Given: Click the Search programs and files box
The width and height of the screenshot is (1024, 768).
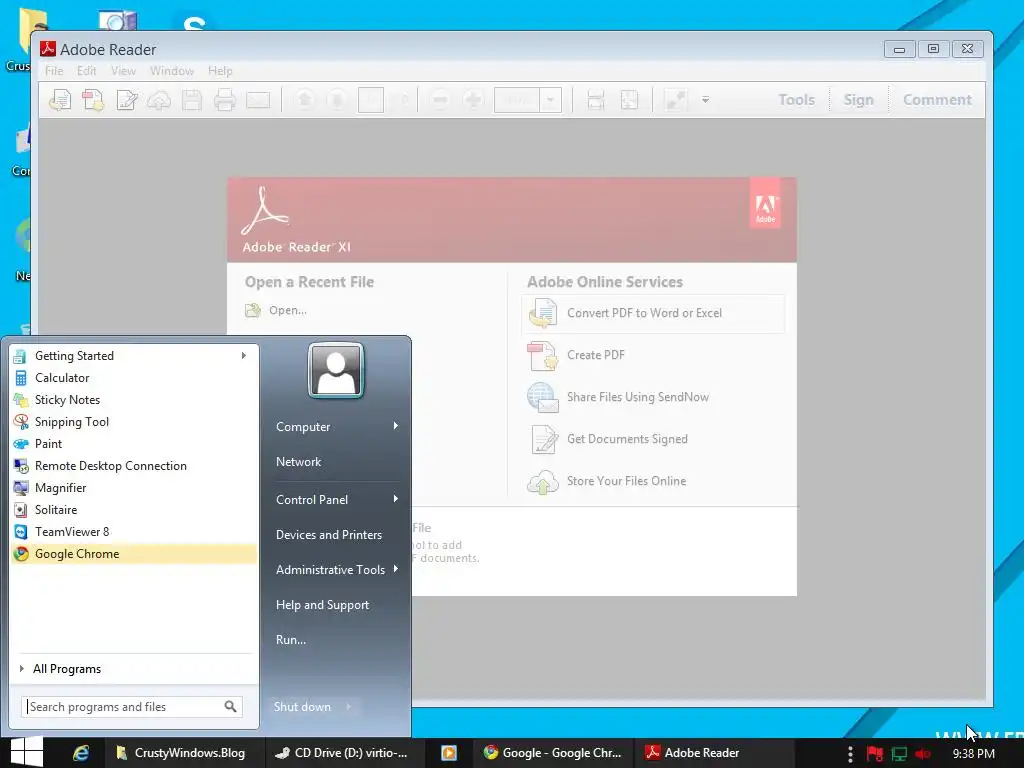Looking at the screenshot, I should pyautogui.click(x=132, y=707).
